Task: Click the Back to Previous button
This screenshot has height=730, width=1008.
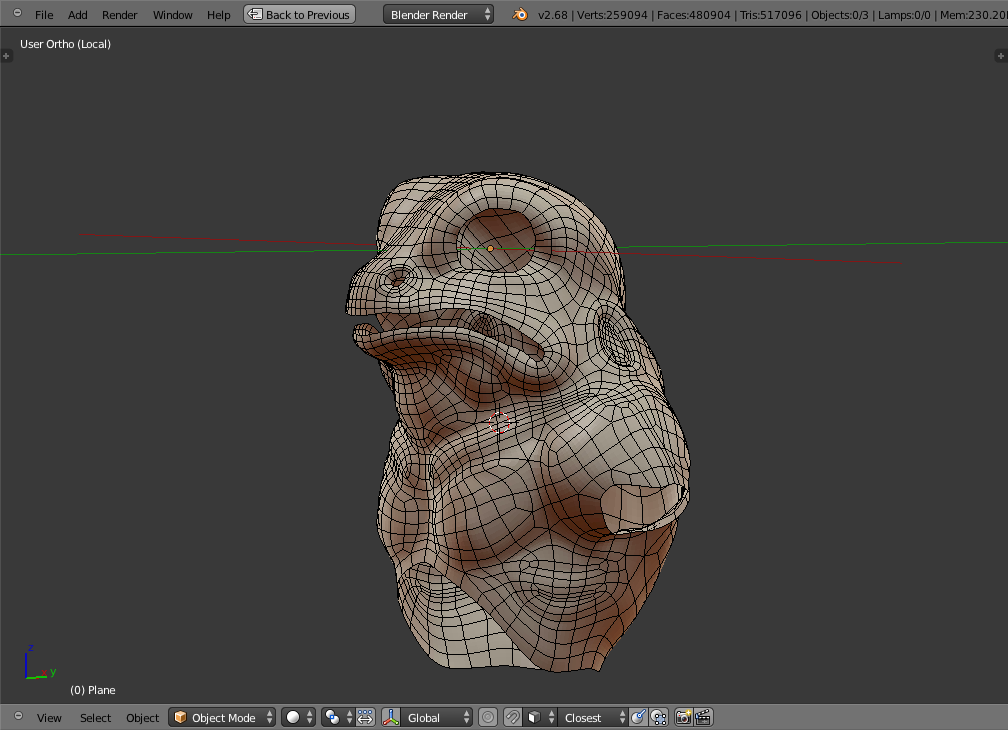Action: coord(300,15)
